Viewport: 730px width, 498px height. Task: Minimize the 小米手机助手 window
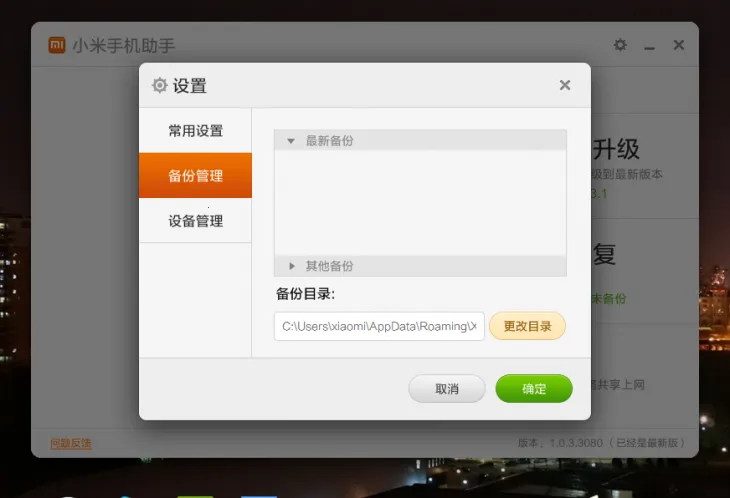(x=649, y=46)
